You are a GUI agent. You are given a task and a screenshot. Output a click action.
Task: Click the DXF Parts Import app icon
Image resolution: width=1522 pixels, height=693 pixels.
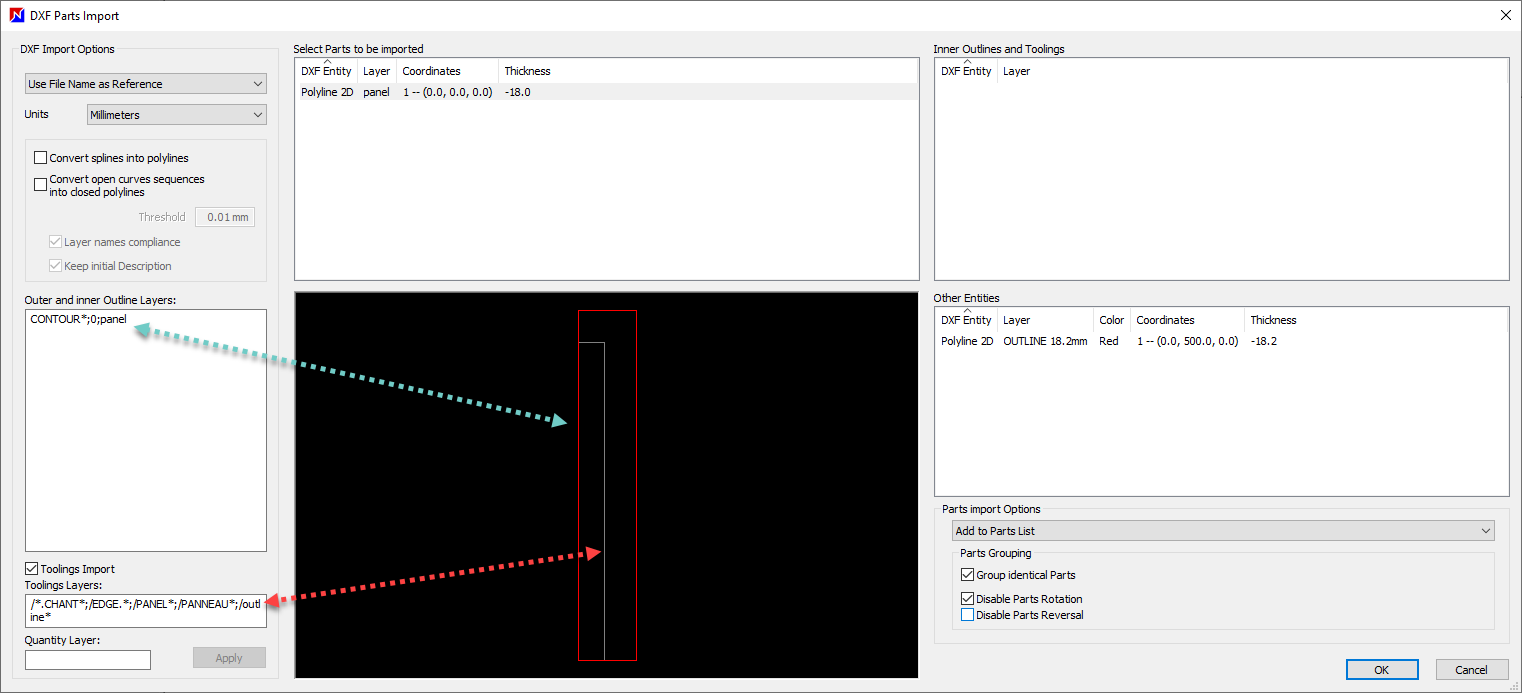(17, 15)
